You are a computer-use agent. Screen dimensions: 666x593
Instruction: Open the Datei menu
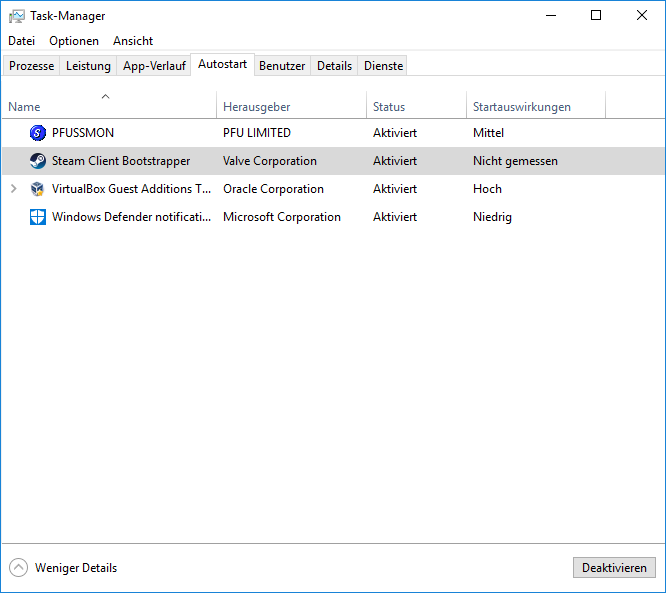coord(21,41)
